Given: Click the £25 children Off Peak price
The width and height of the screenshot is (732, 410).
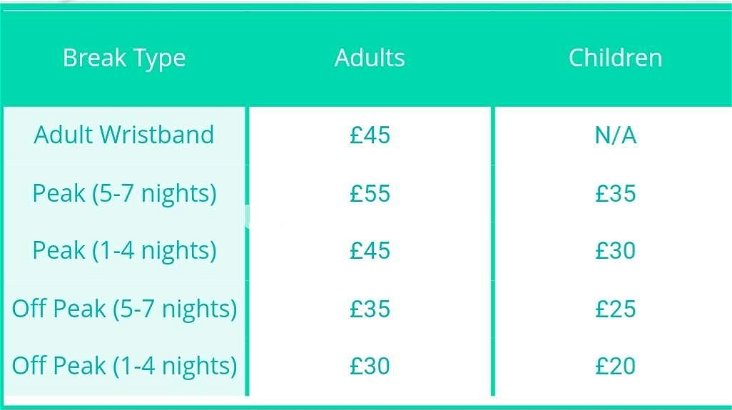Looking at the screenshot, I should [615, 309].
